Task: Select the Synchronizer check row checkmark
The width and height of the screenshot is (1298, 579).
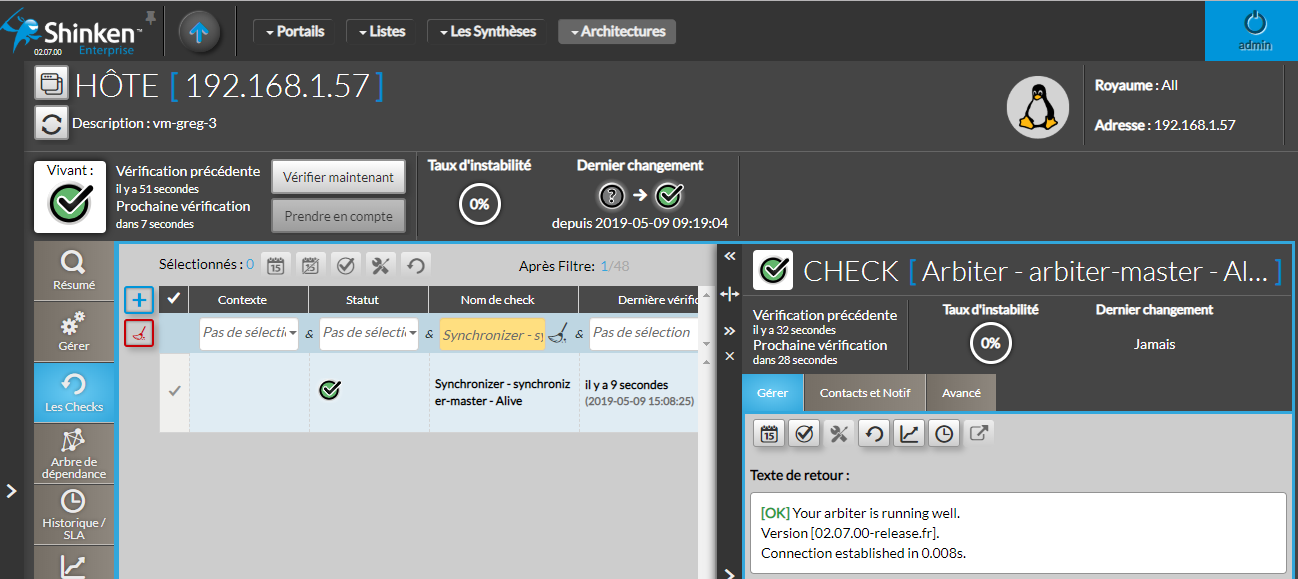Action: [174, 391]
